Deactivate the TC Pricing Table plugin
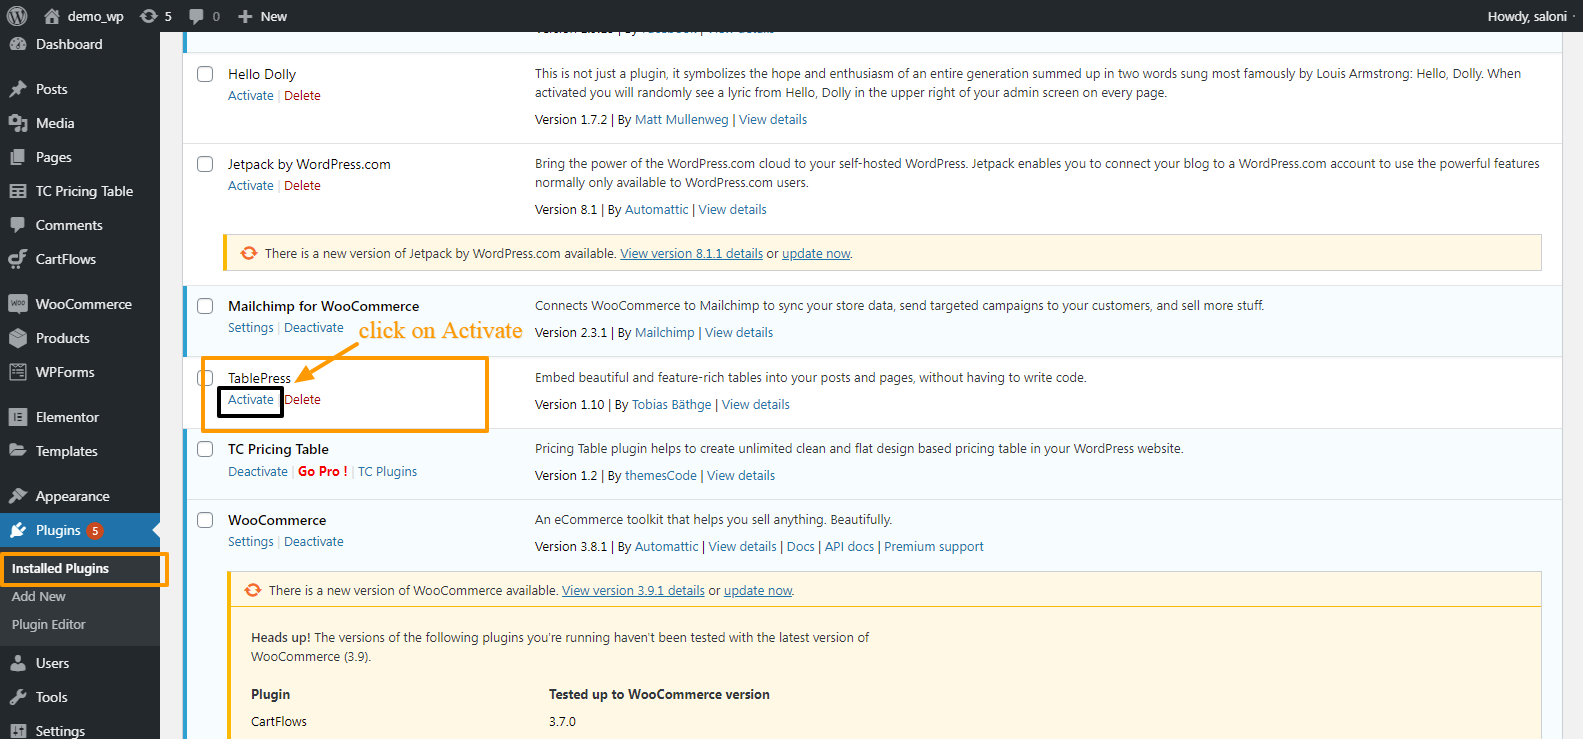This screenshot has width=1583, height=739. pos(258,472)
